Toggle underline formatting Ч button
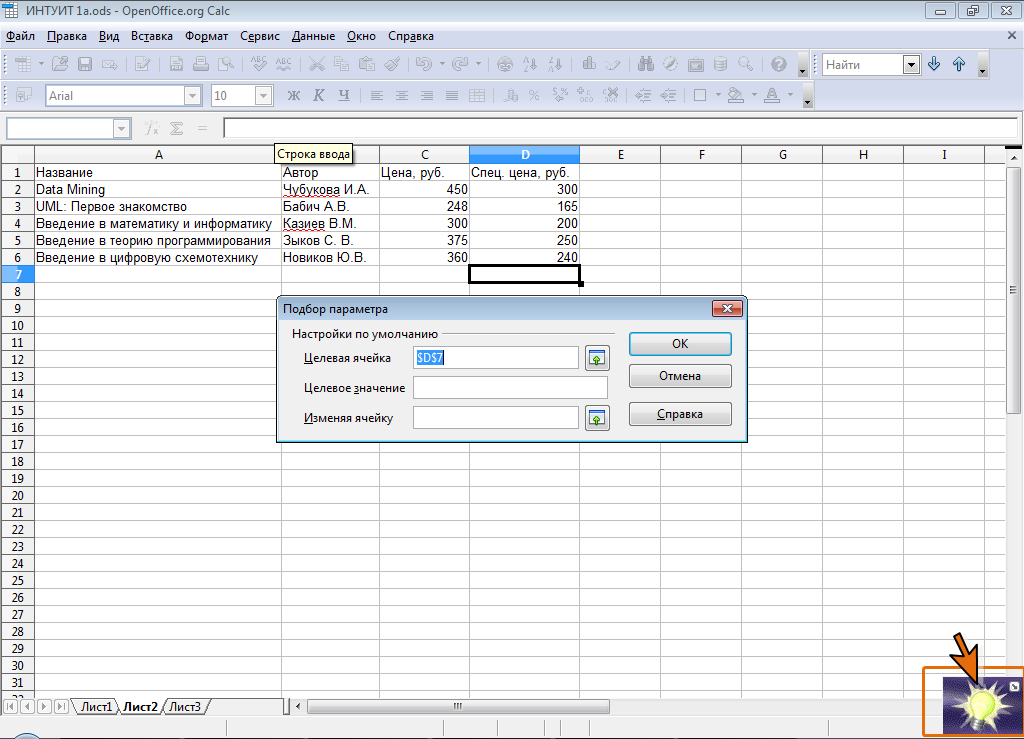Image resolution: width=1024 pixels, height=739 pixels. coord(344,95)
